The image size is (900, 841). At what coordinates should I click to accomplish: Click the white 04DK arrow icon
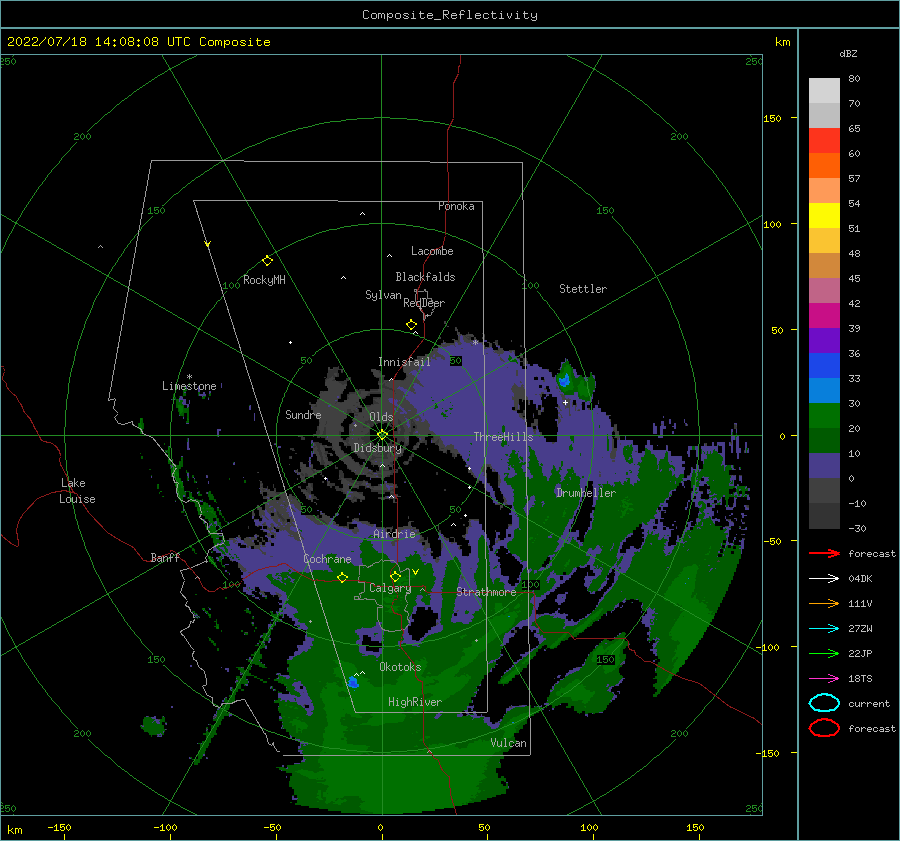[824, 578]
